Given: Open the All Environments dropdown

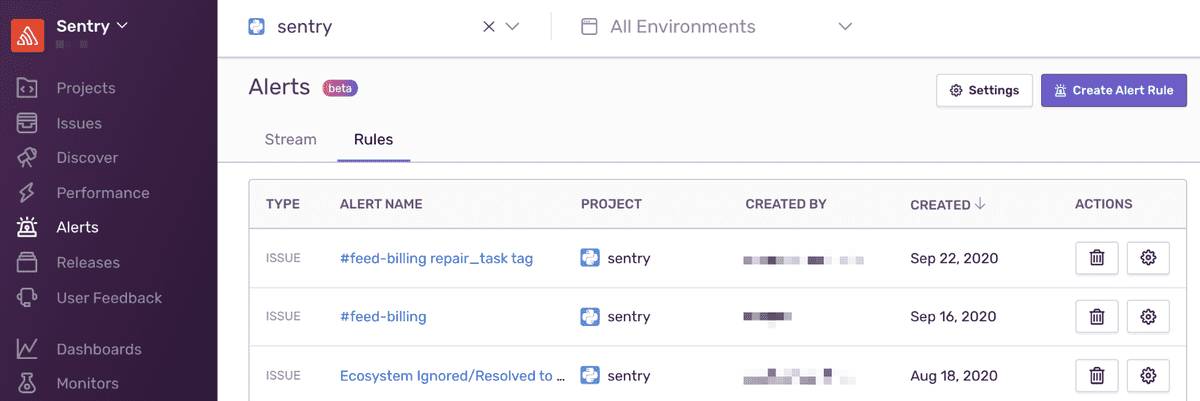Looking at the screenshot, I should click(x=716, y=27).
